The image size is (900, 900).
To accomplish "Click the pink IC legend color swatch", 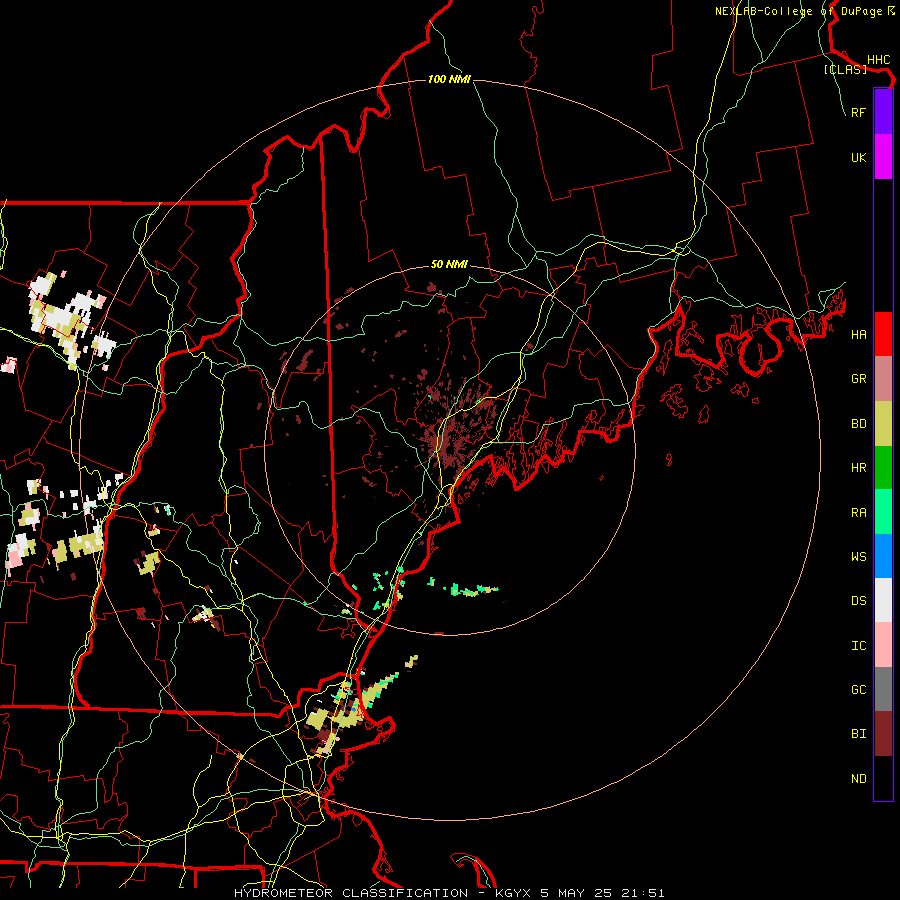I will tap(883, 645).
